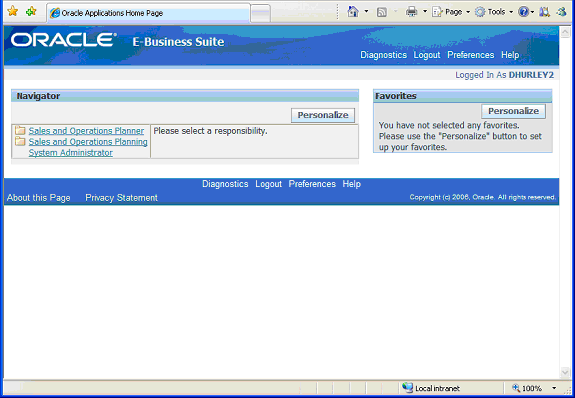The width and height of the screenshot is (575, 398).
Task: Click the Favorites Center star icon
Action: pyautogui.click(x=12, y=11)
